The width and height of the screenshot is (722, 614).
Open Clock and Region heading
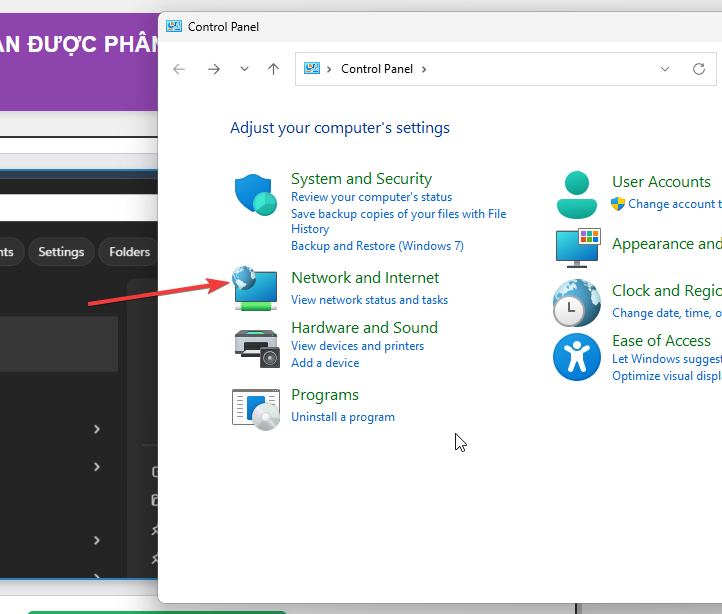(x=667, y=291)
